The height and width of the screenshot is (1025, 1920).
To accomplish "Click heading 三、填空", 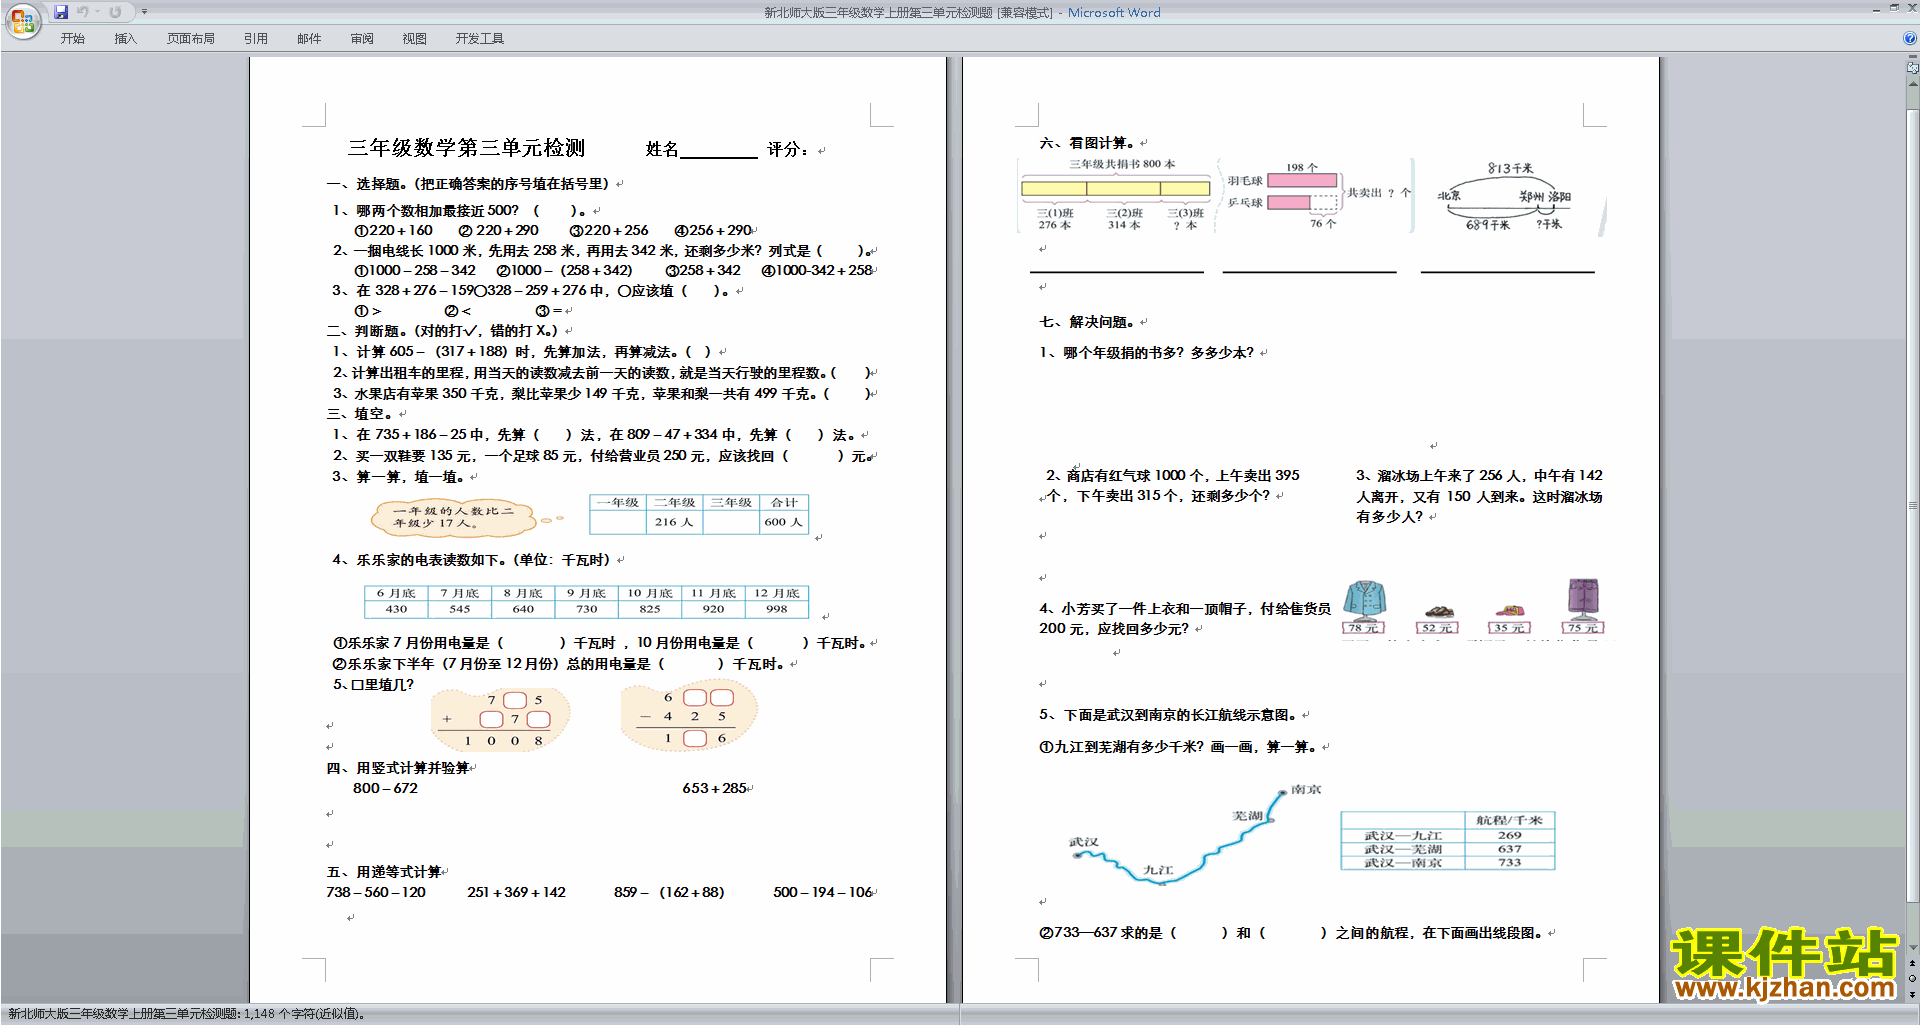I will 359,414.
